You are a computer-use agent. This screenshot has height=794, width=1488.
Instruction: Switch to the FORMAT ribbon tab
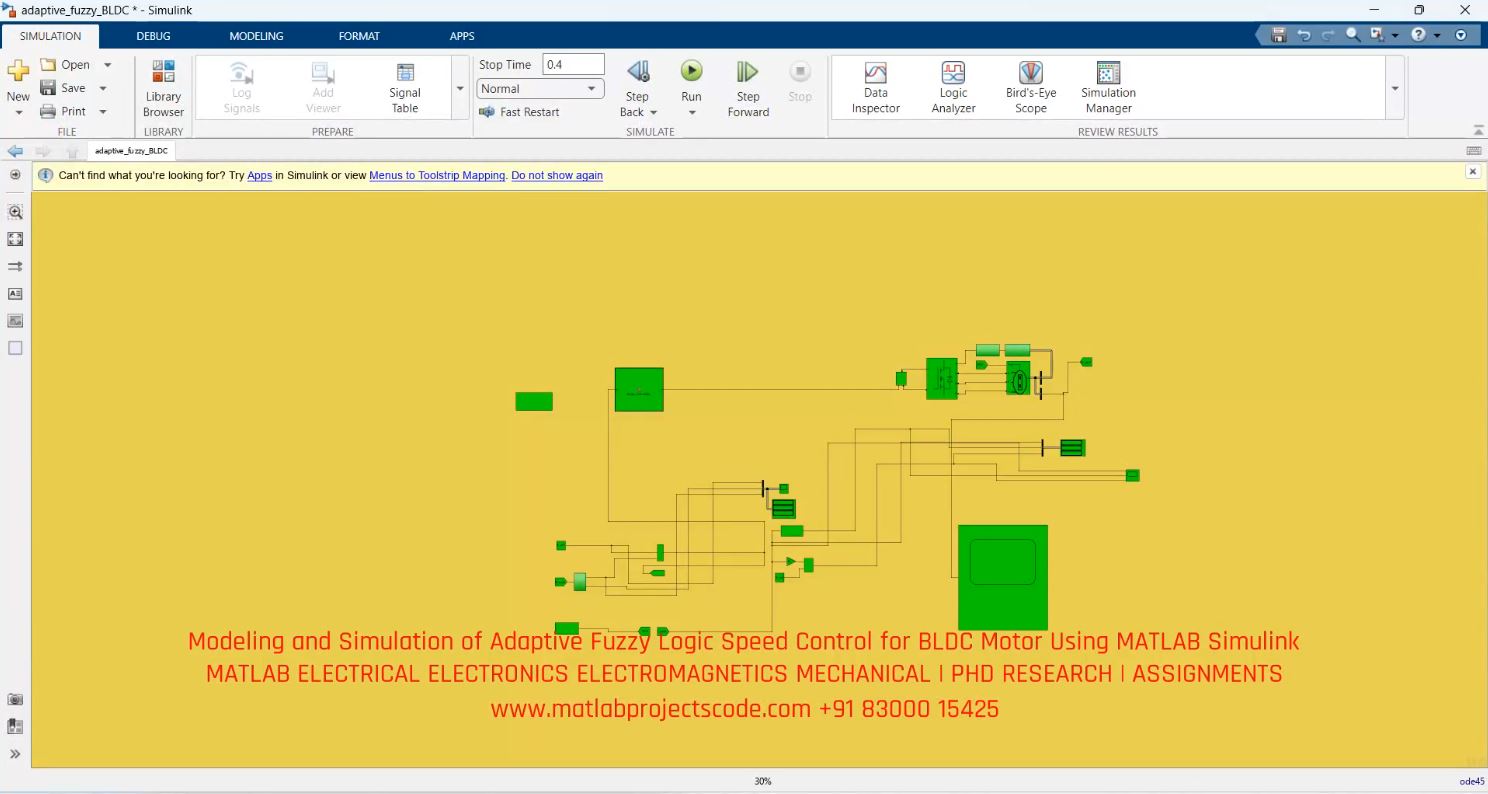click(359, 36)
